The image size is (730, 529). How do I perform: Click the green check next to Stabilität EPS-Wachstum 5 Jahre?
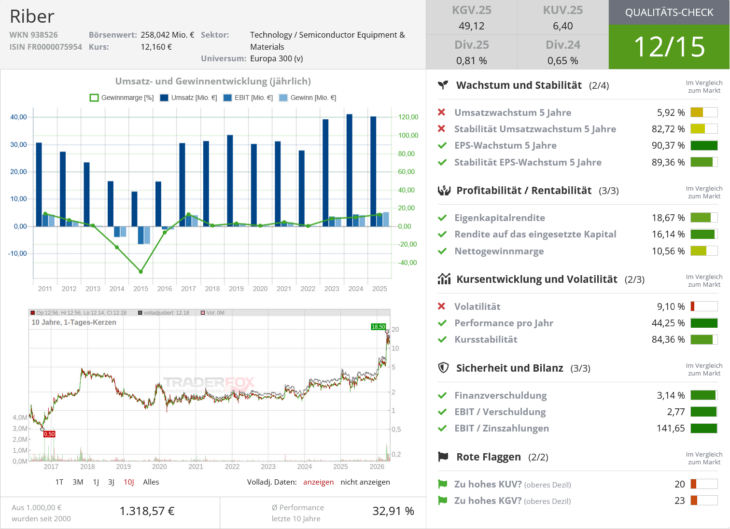pos(442,162)
